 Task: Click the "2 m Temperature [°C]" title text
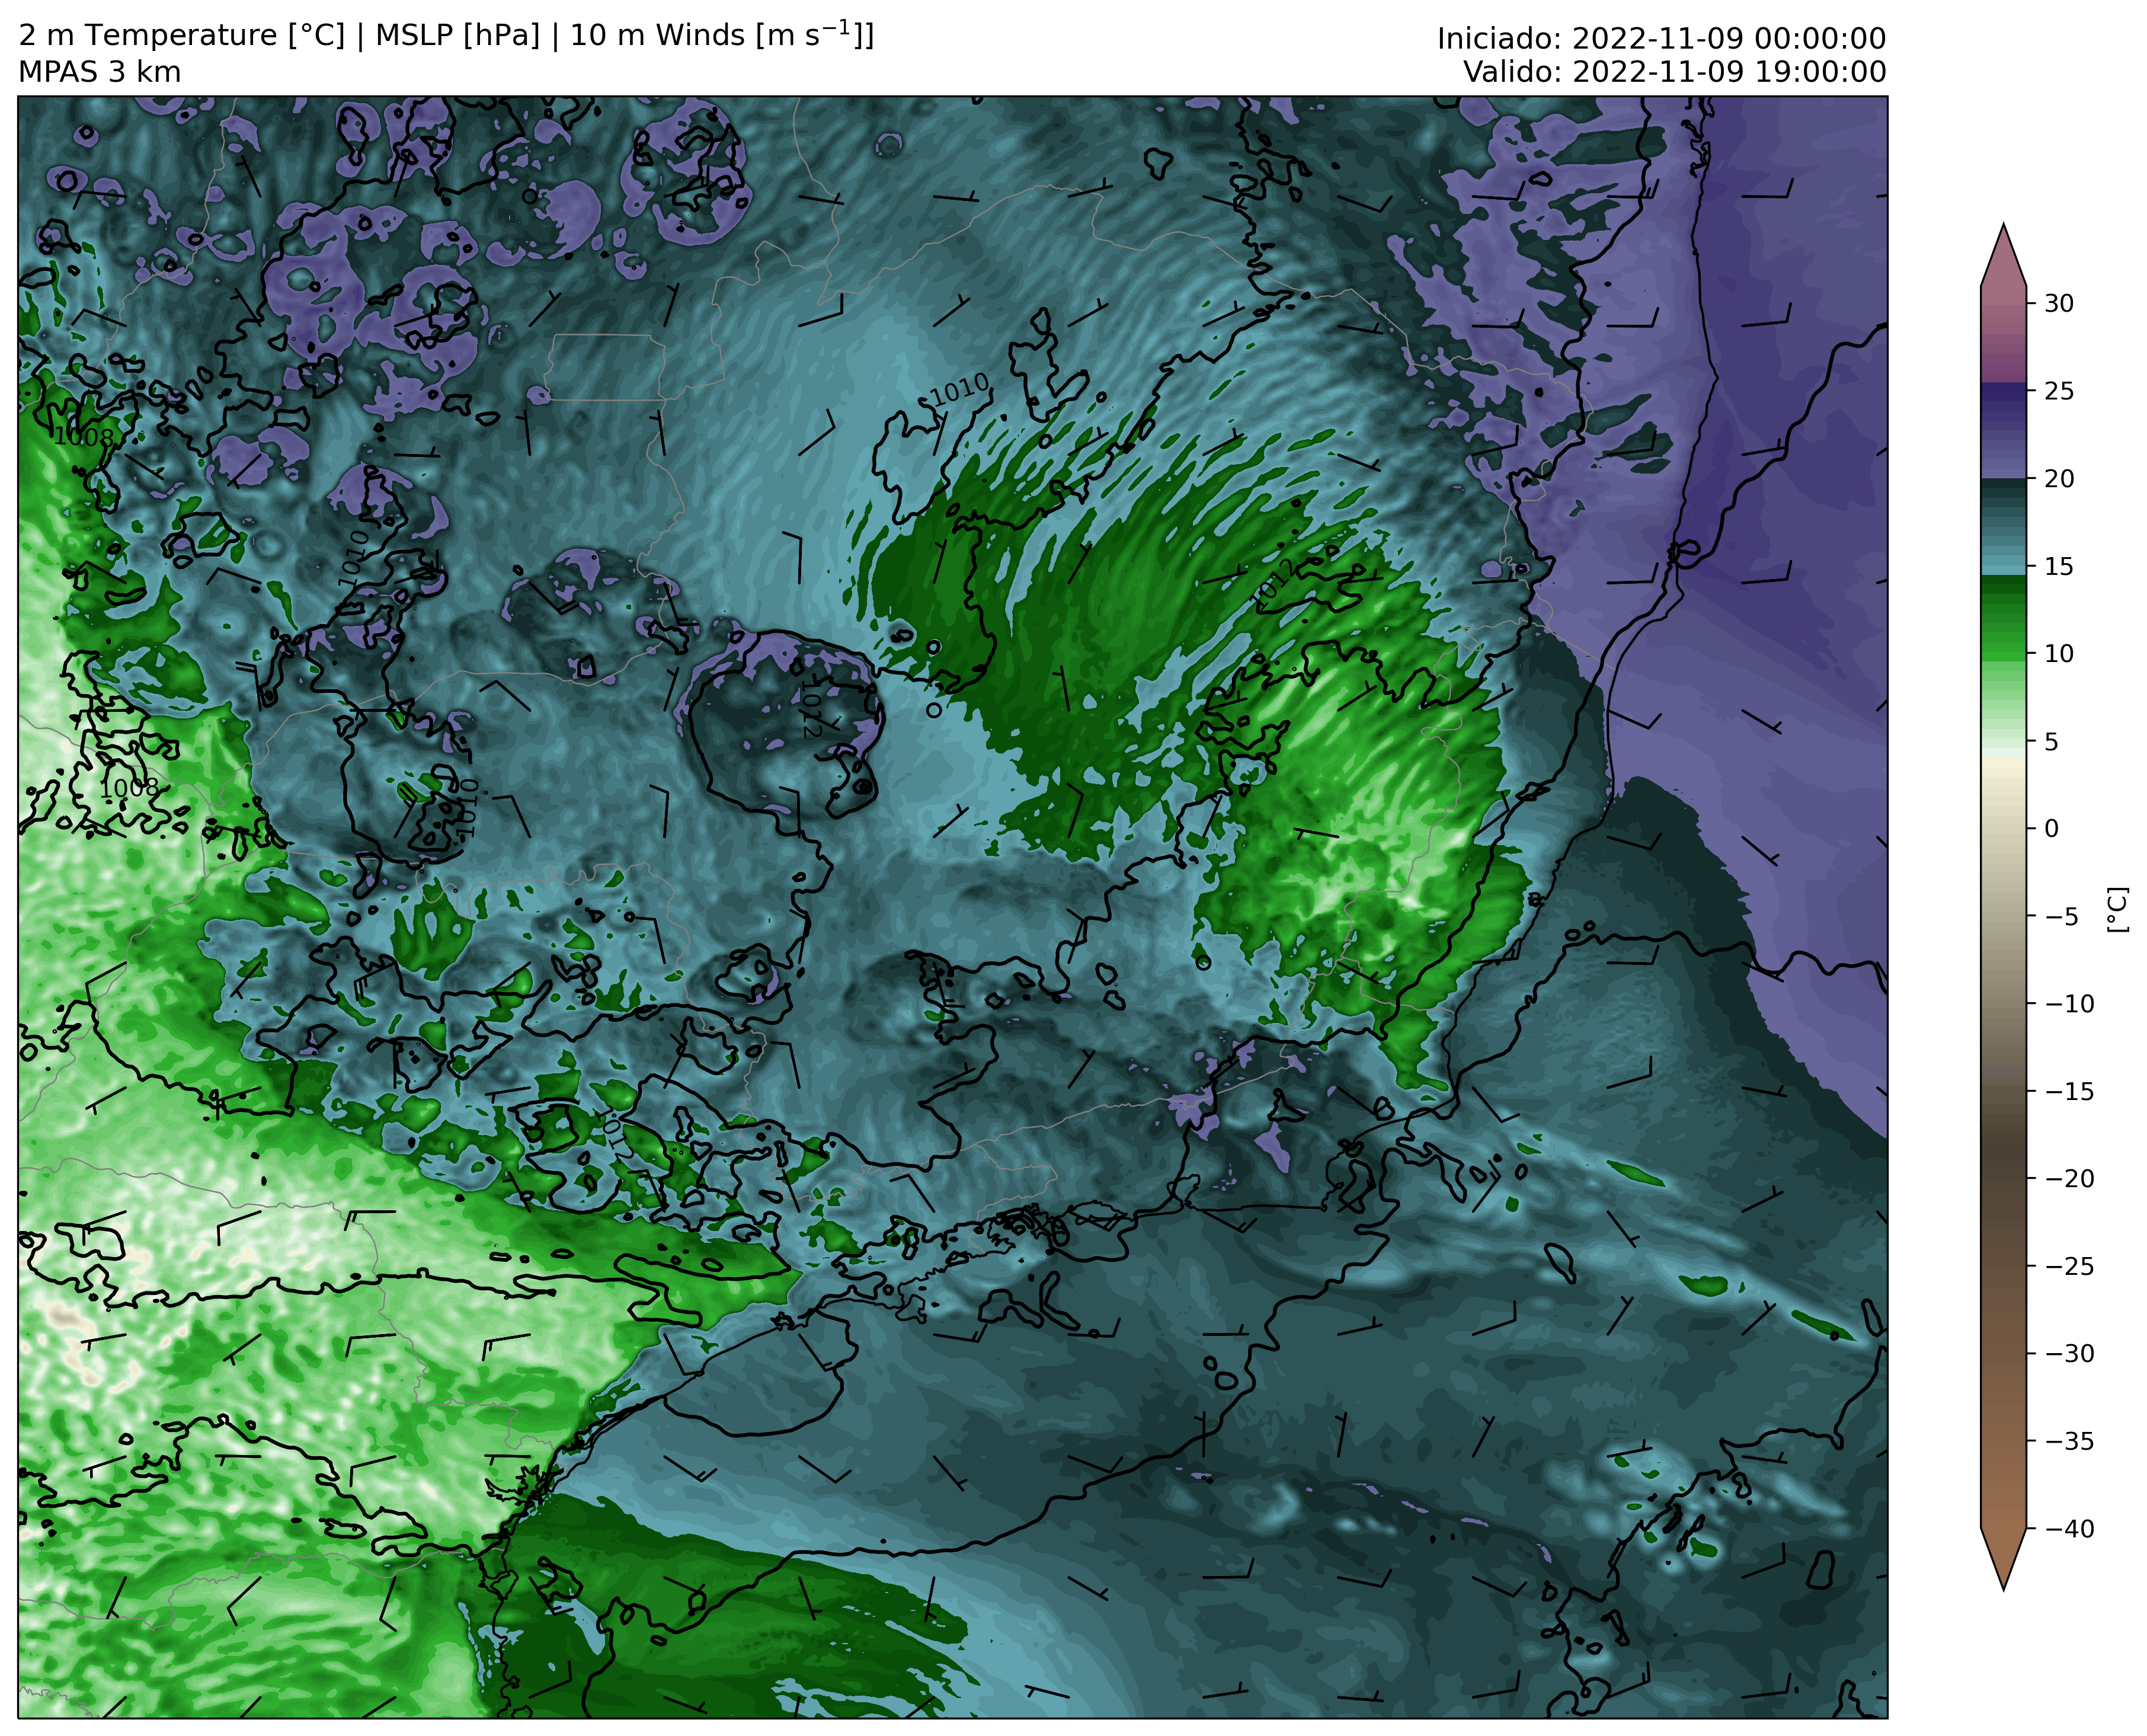pyautogui.click(x=182, y=36)
